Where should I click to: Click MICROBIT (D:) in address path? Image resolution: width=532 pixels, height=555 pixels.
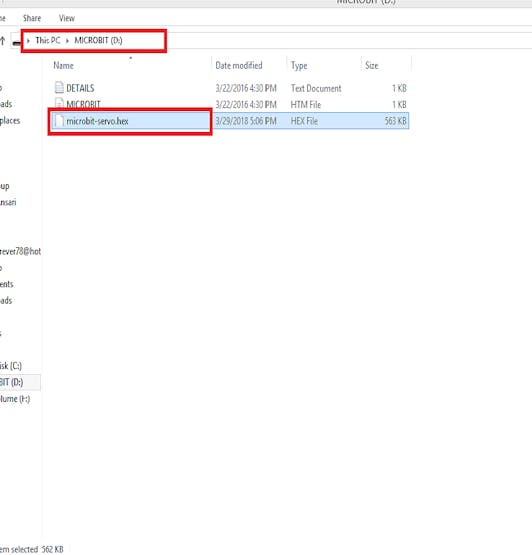[x=98, y=40]
